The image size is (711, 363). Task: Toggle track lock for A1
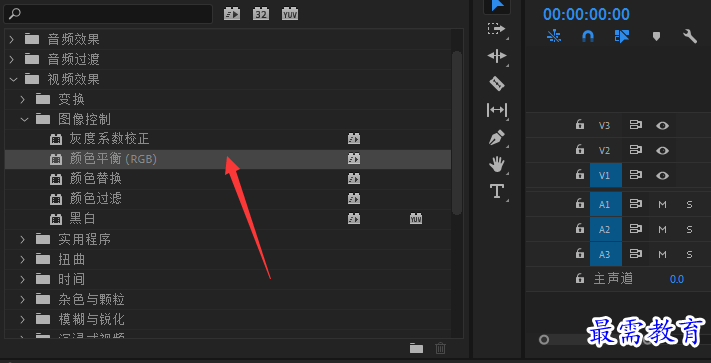point(580,203)
